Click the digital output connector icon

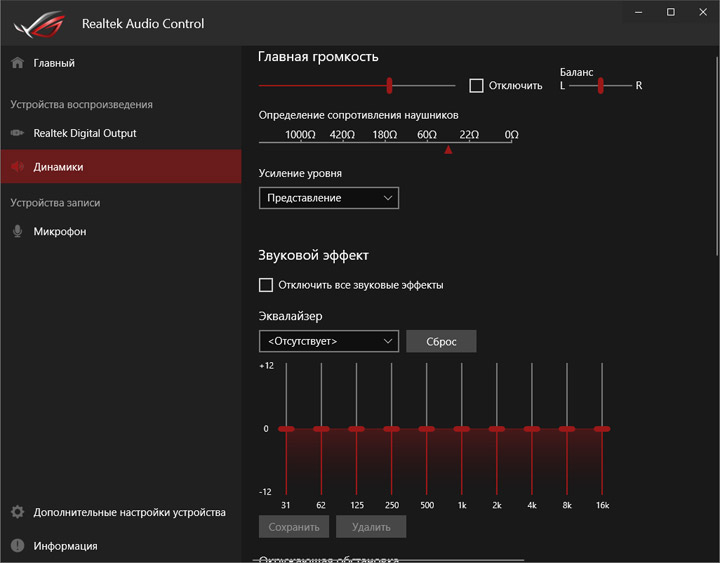(17, 133)
